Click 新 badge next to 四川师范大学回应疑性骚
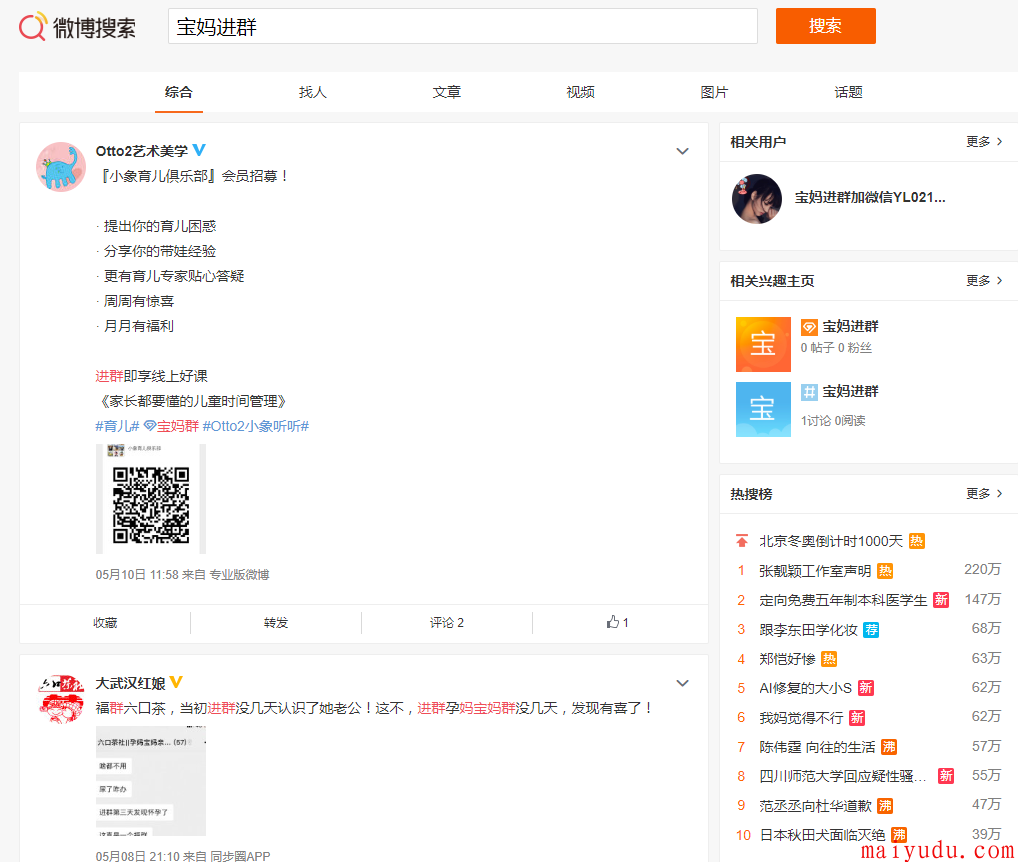This screenshot has height=862, width=1018. click(x=946, y=776)
